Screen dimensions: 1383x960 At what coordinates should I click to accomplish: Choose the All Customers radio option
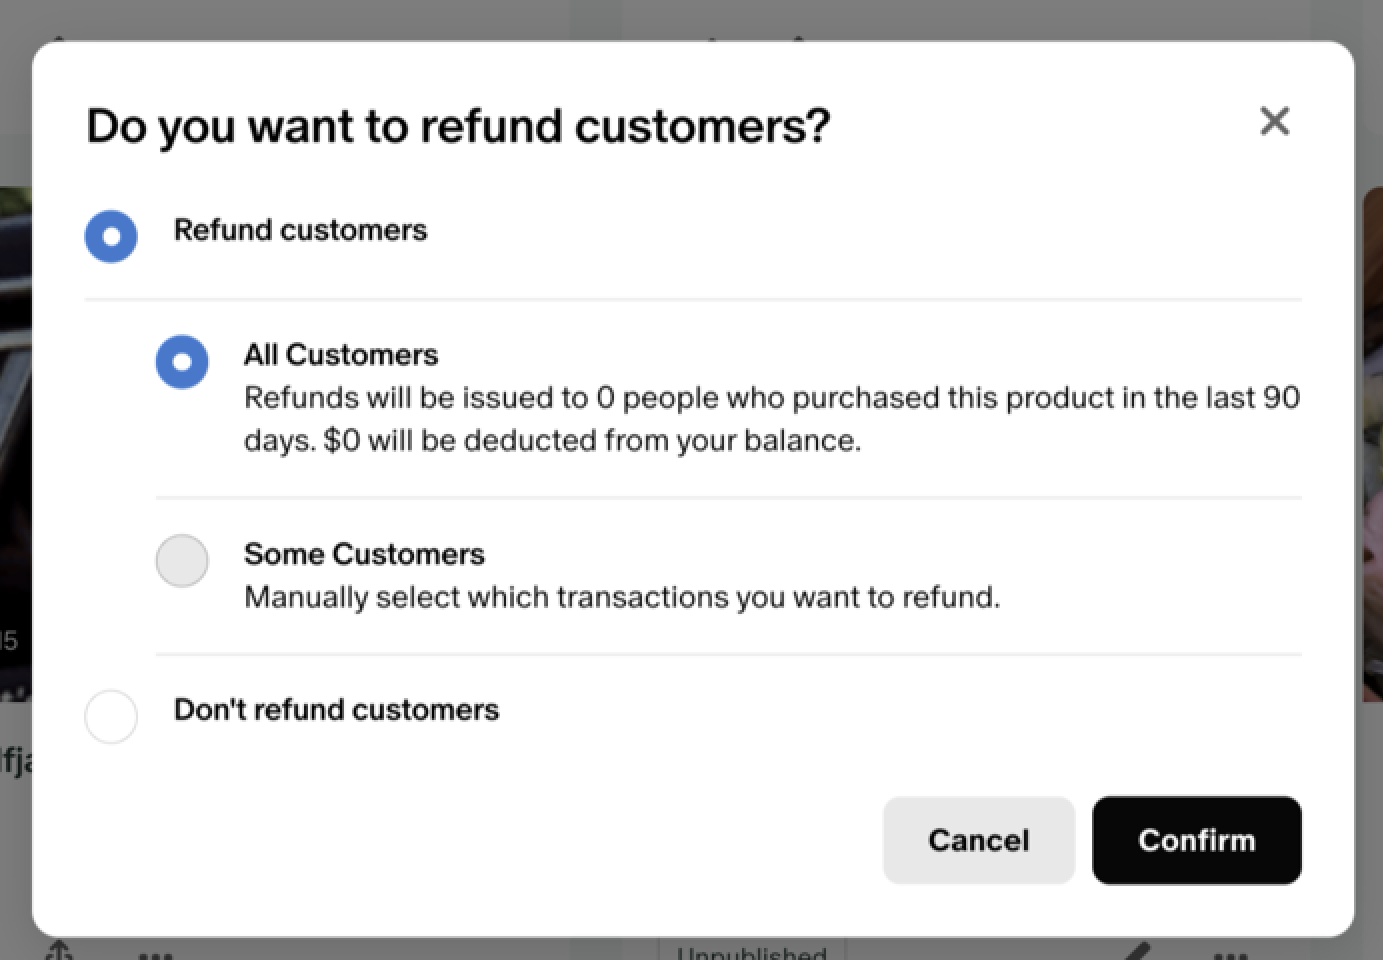(x=182, y=361)
